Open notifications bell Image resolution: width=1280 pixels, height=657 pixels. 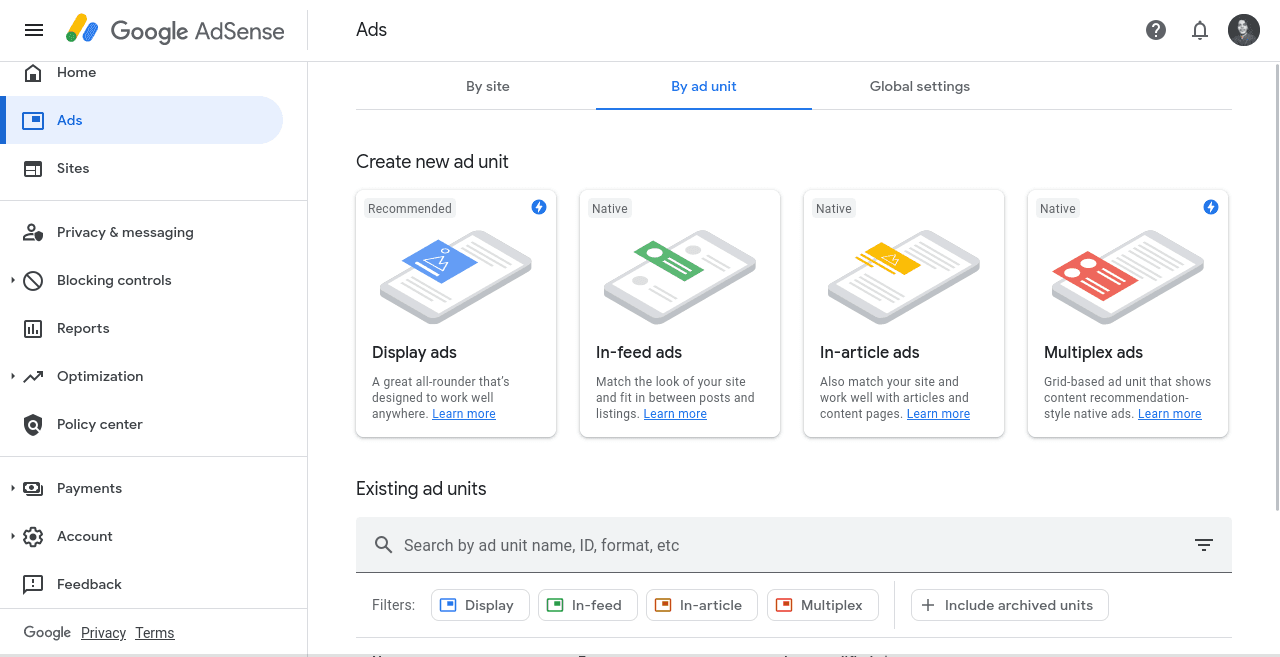[x=1200, y=30]
